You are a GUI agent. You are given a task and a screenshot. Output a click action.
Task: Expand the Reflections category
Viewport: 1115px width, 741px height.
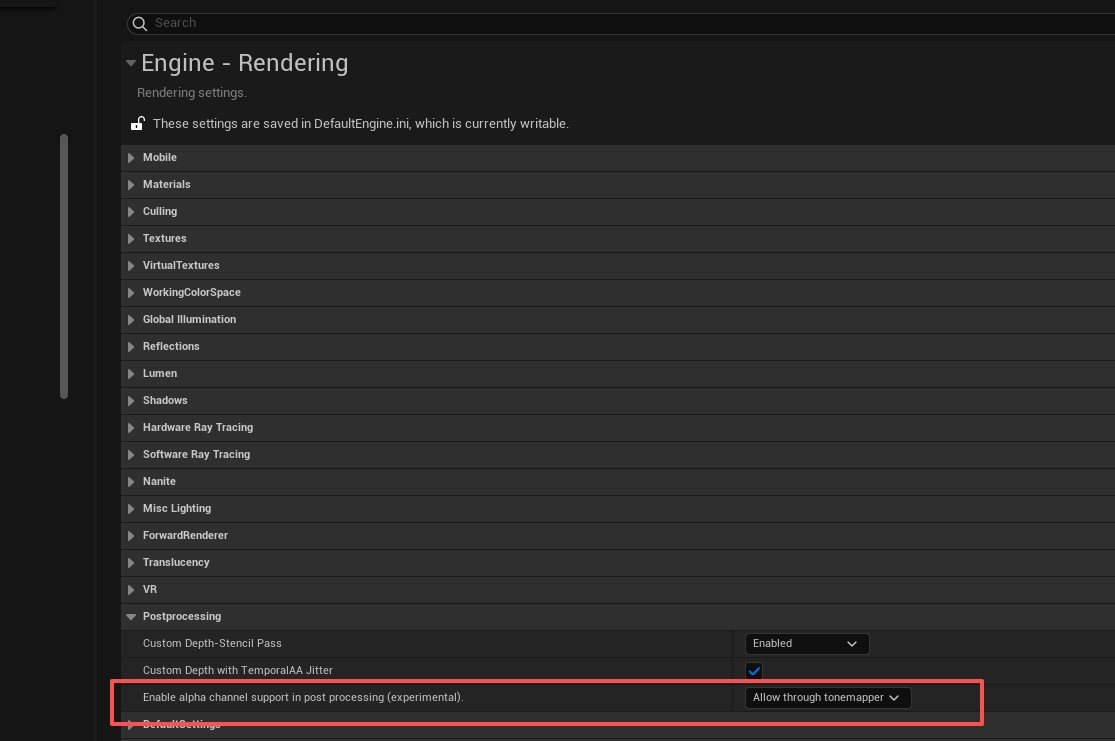131,347
